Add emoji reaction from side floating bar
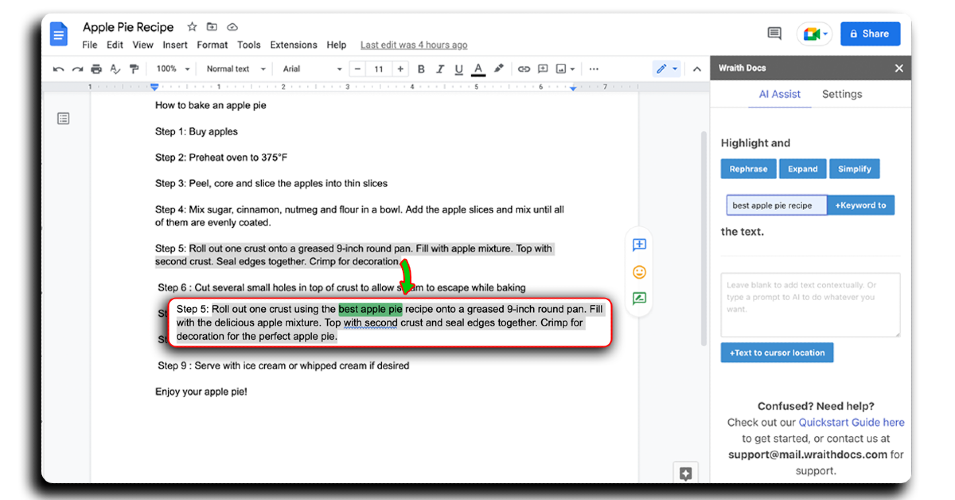This screenshot has width=955, height=500. [x=639, y=272]
